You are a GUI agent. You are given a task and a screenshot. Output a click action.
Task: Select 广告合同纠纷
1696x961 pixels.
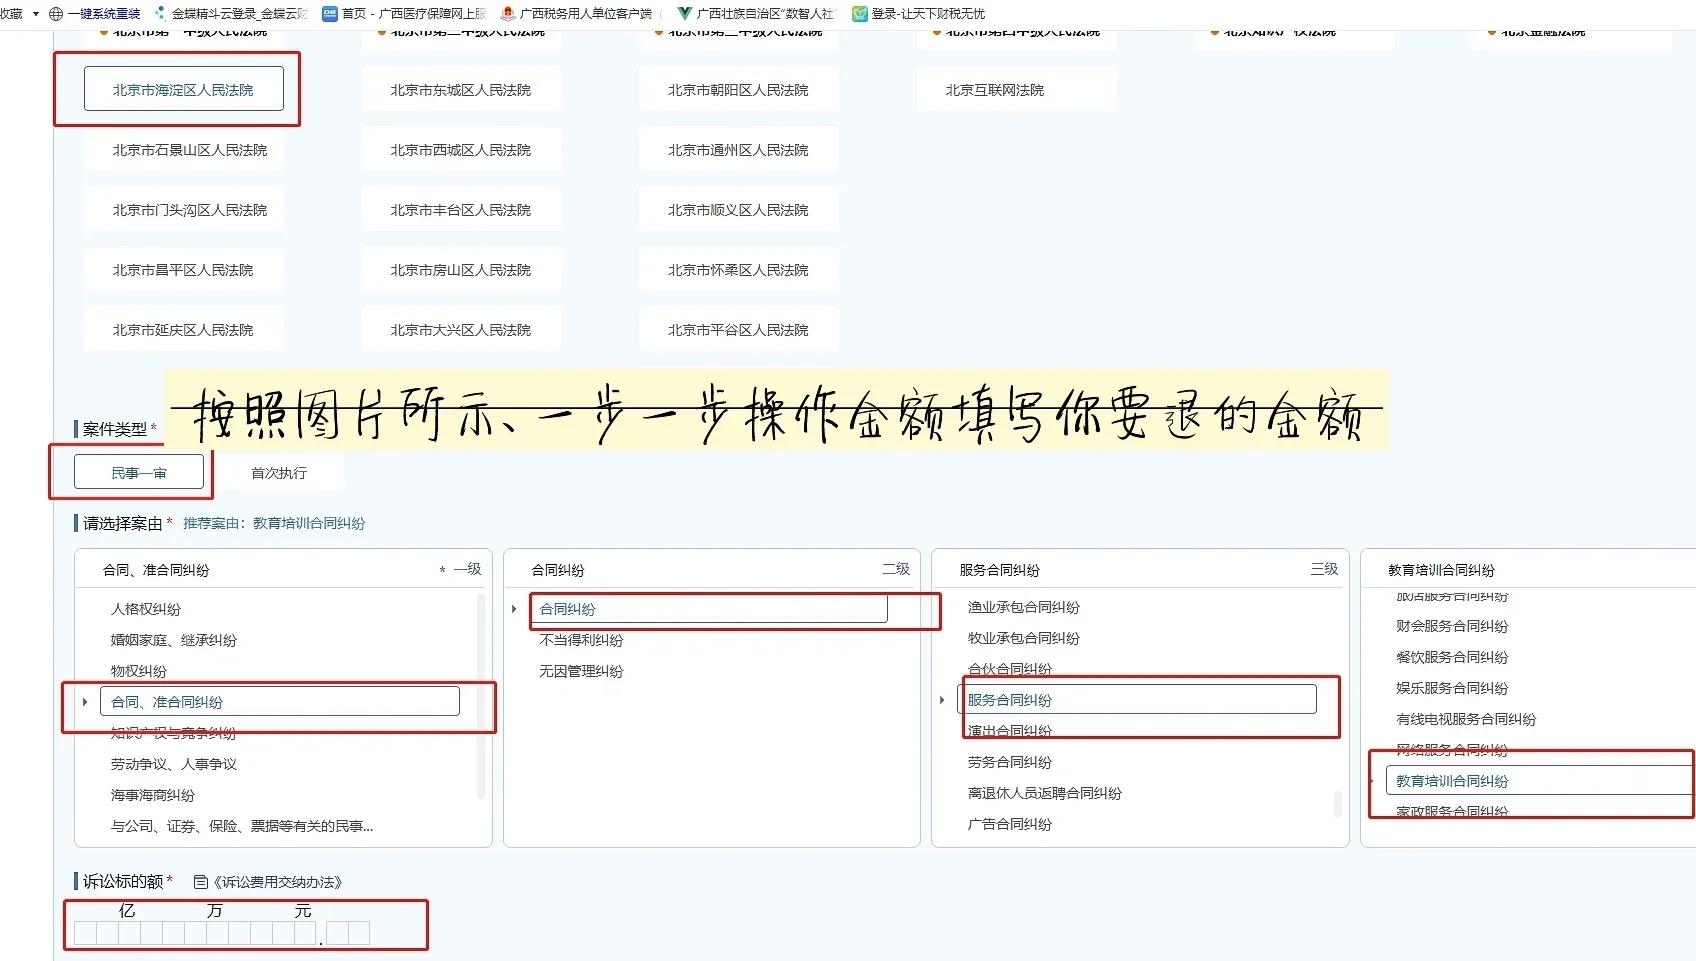tap(1010, 824)
